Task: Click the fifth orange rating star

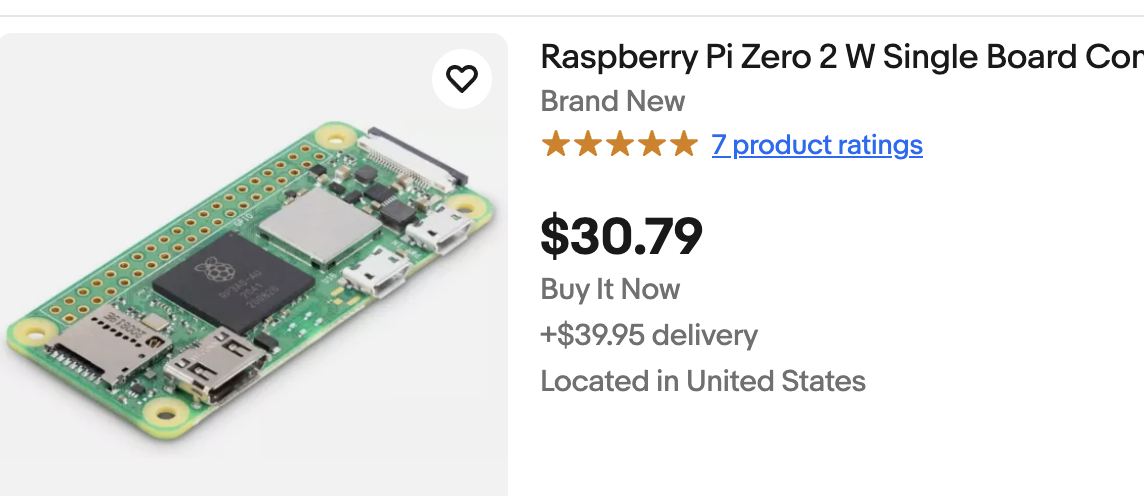Action: tap(683, 145)
